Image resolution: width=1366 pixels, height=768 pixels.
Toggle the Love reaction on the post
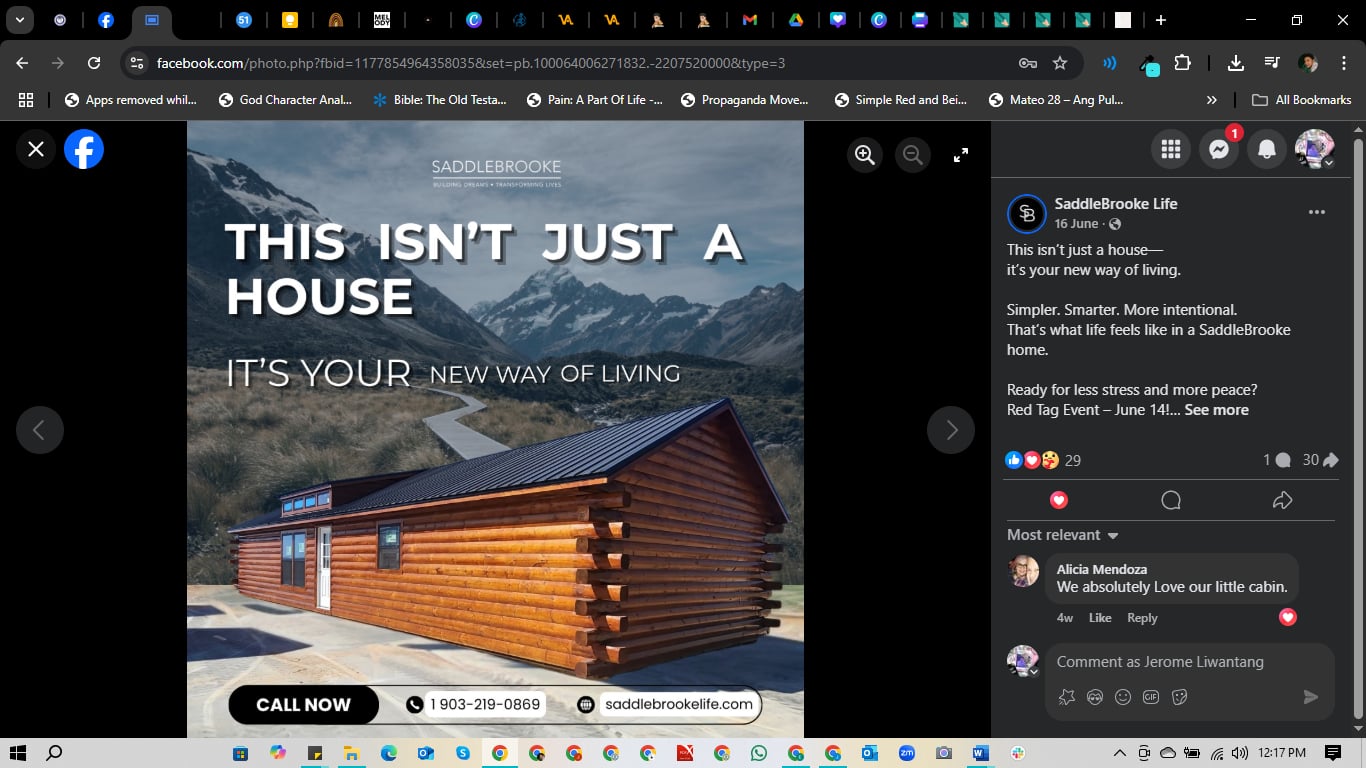(x=1059, y=500)
